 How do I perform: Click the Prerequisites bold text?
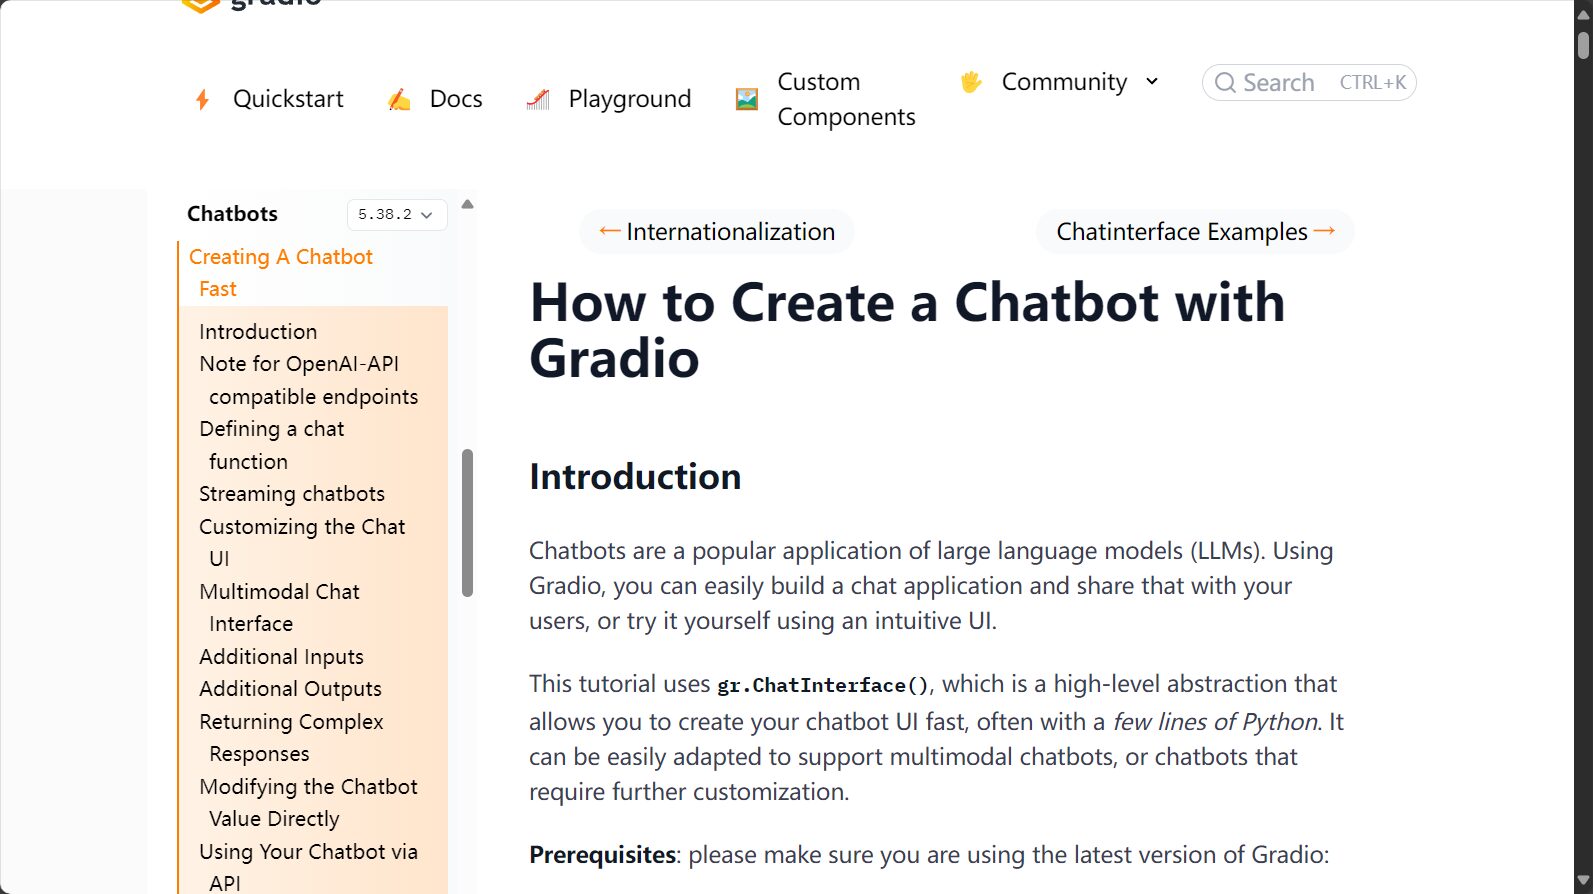pos(602,855)
